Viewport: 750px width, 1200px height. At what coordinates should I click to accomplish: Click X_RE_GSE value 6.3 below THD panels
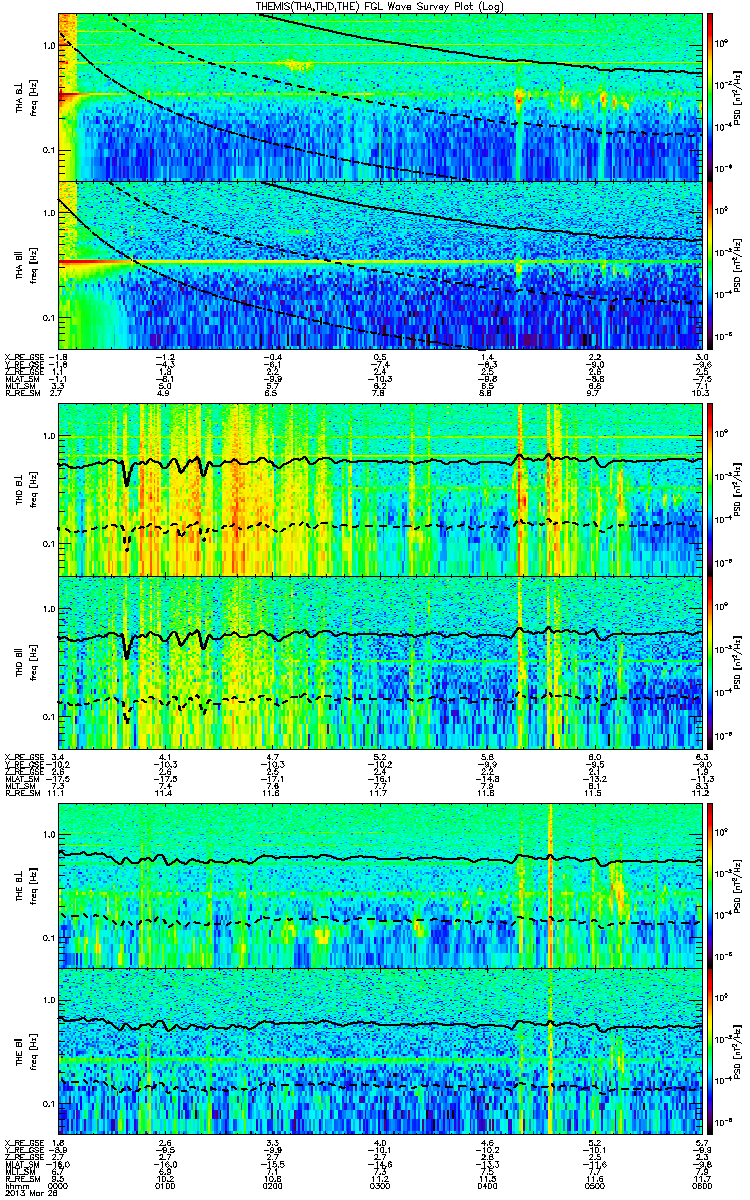click(x=701, y=755)
